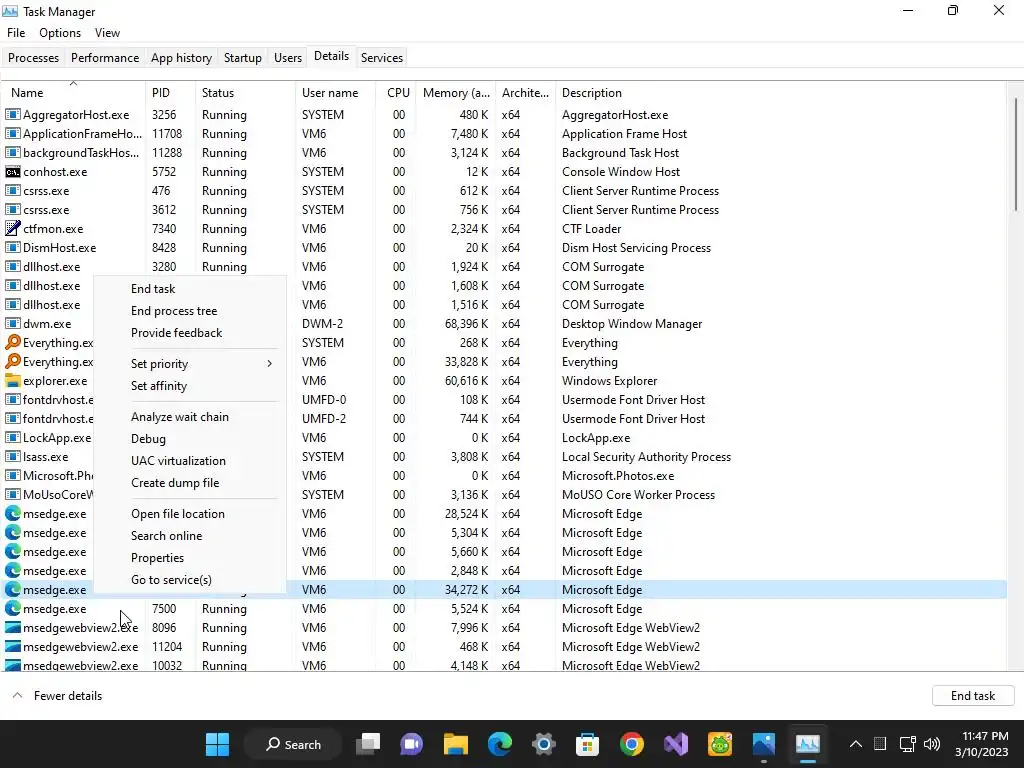Choose End task from context menu
This screenshot has width=1024, height=768.
[189, 289]
